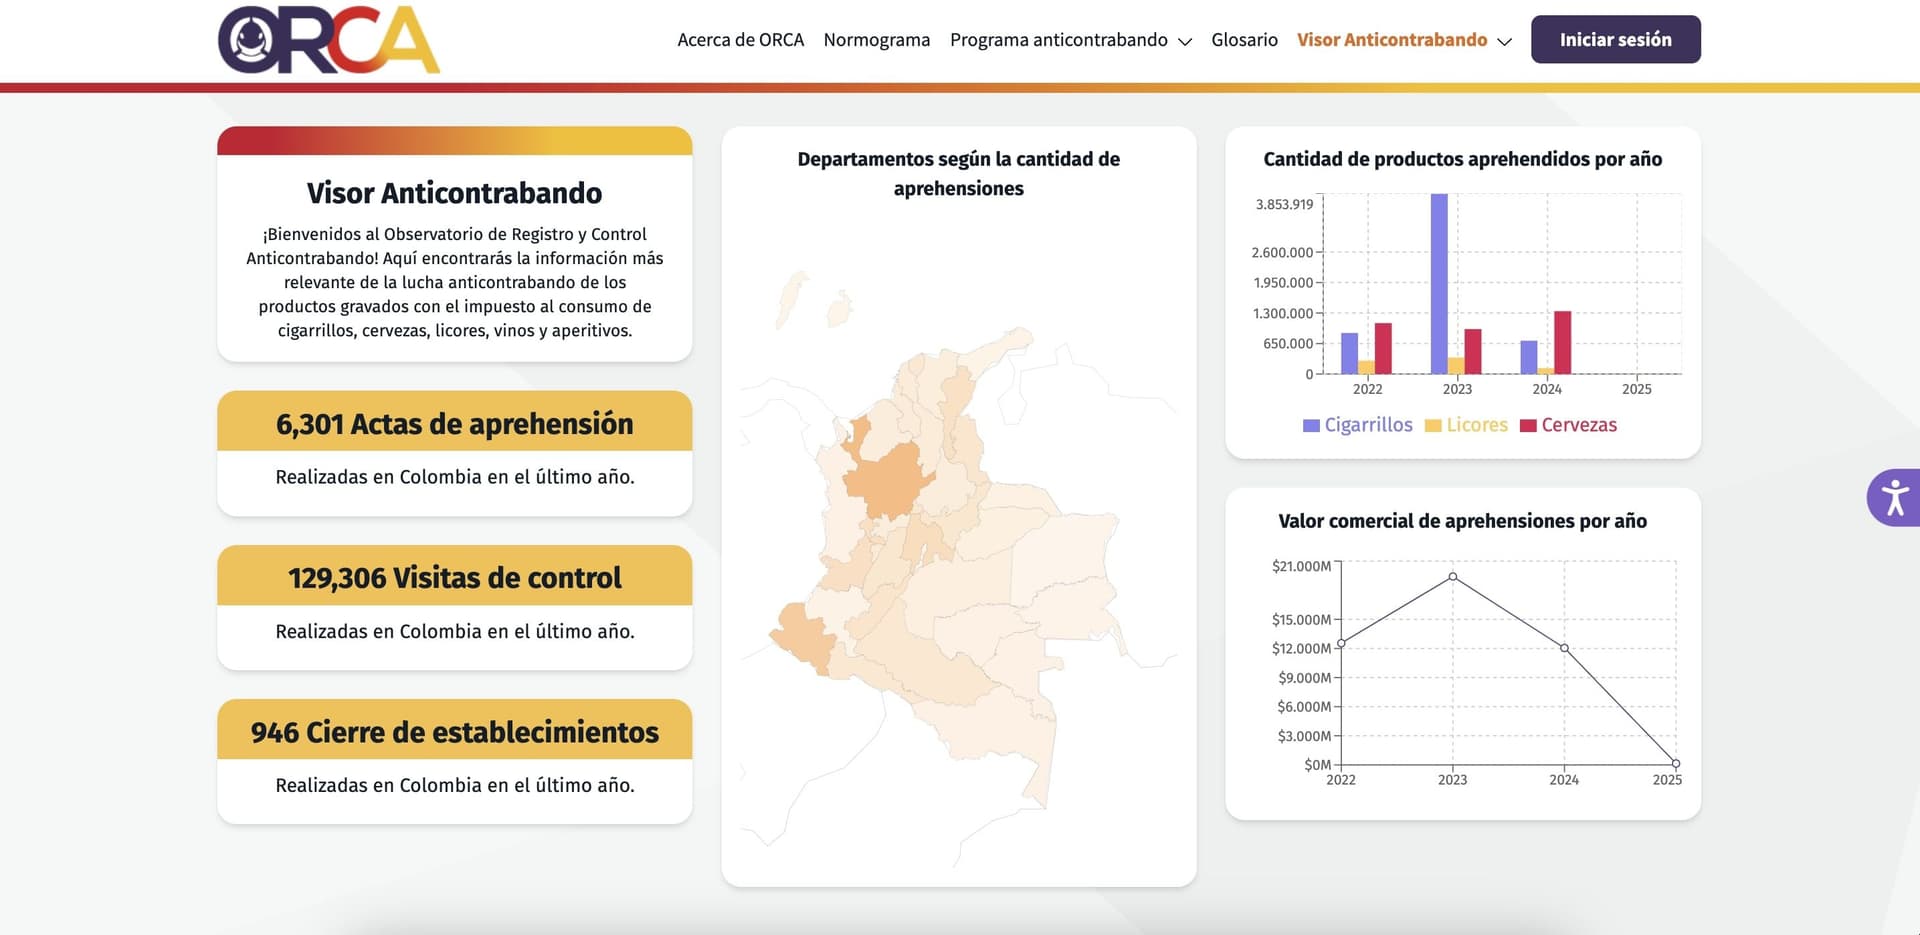Click Departamentos según la cantidad title
The image size is (1920, 935).
click(x=958, y=174)
